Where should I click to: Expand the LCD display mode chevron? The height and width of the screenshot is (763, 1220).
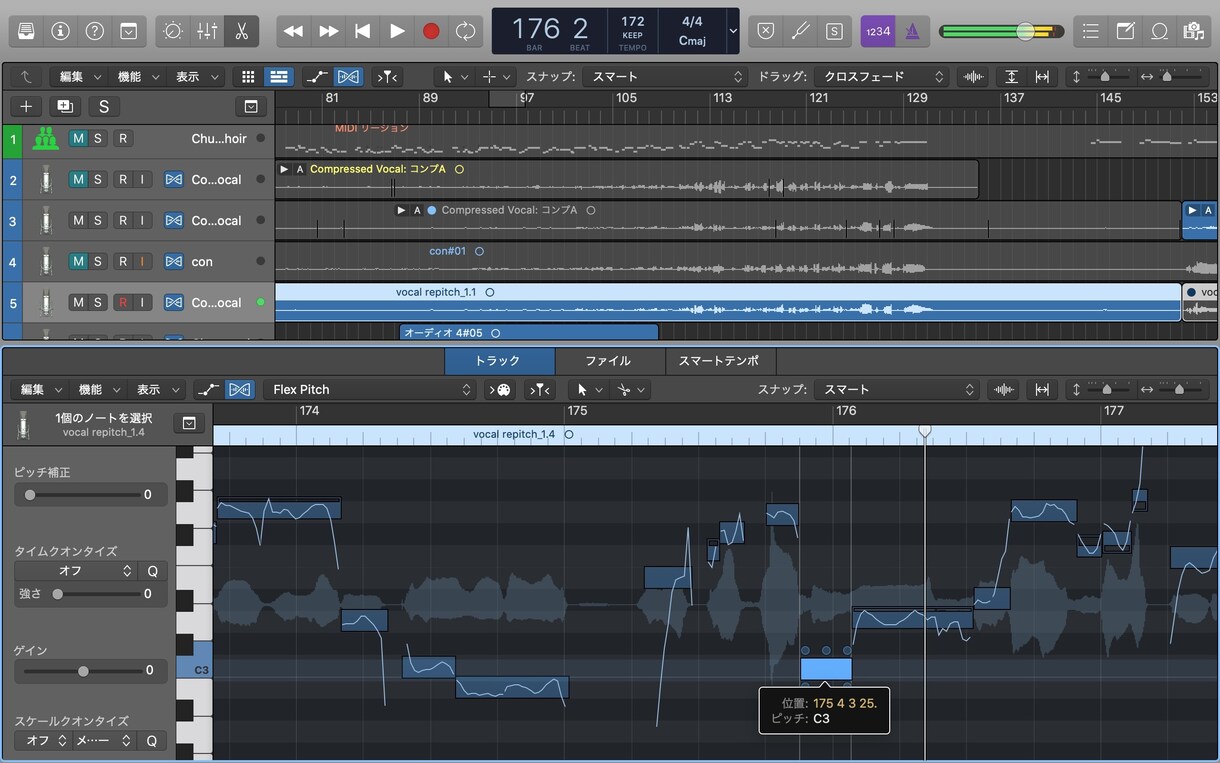pyautogui.click(x=733, y=31)
